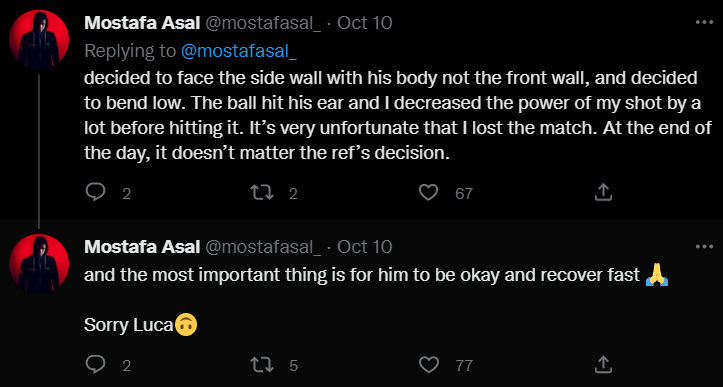Like the first tweet with 67 likes
This screenshot has height=387, width=723.
click(428, 192)
